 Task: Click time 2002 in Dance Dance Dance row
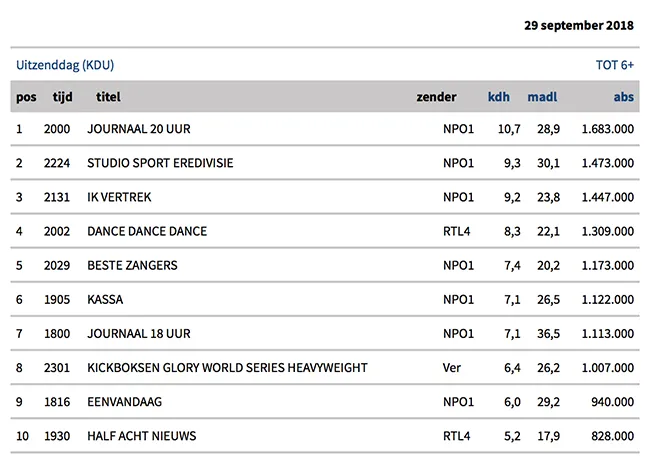[x=57, y=231]
